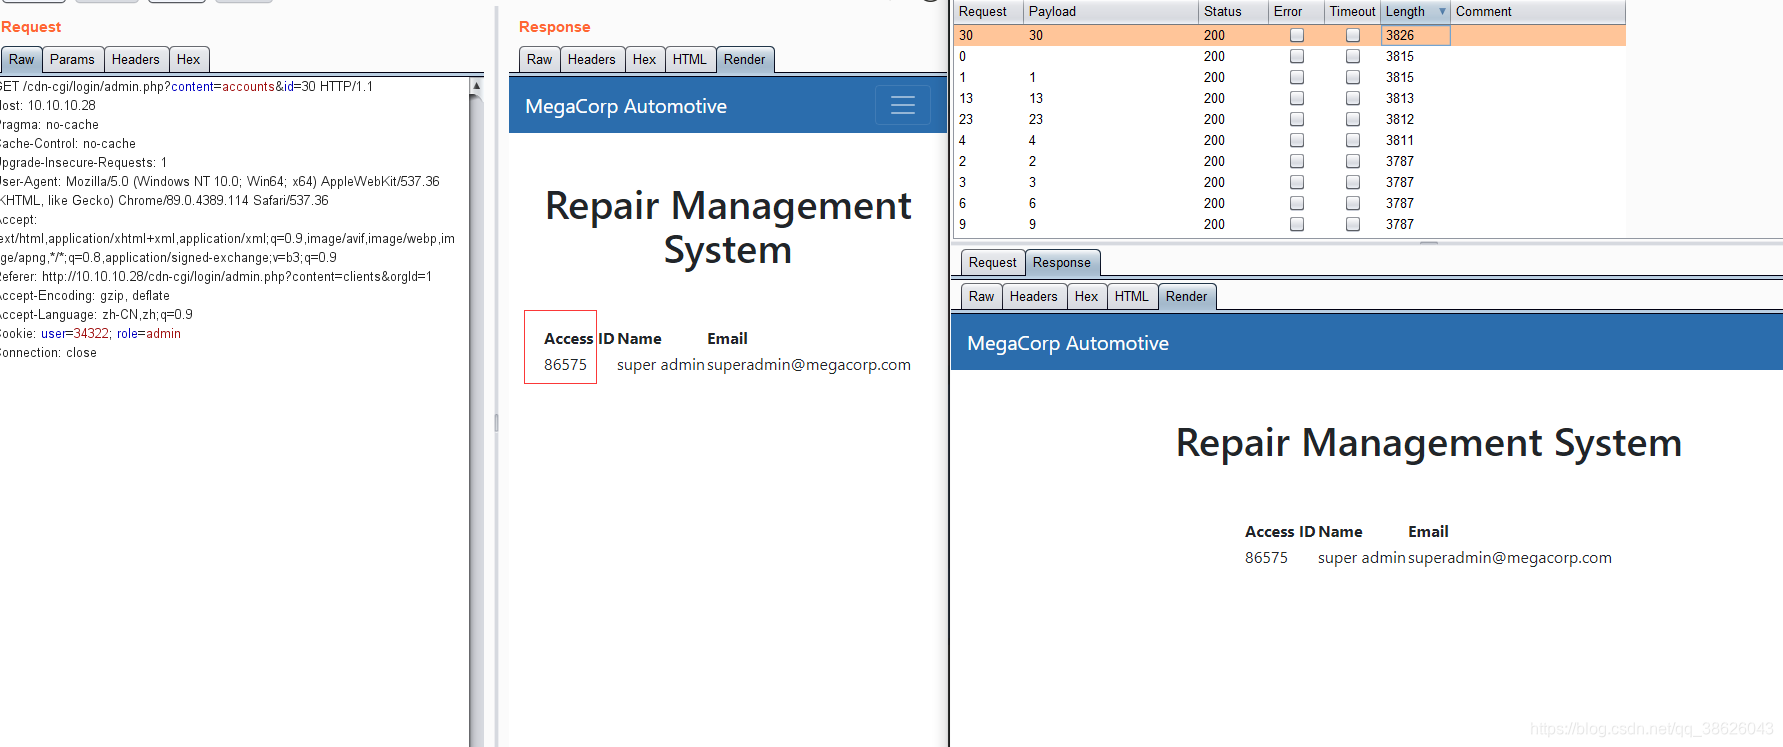Screen dimensions: 1783x747
Task: Click MegaCorp Automotive brand link in left render
Action: pos(626,106)
